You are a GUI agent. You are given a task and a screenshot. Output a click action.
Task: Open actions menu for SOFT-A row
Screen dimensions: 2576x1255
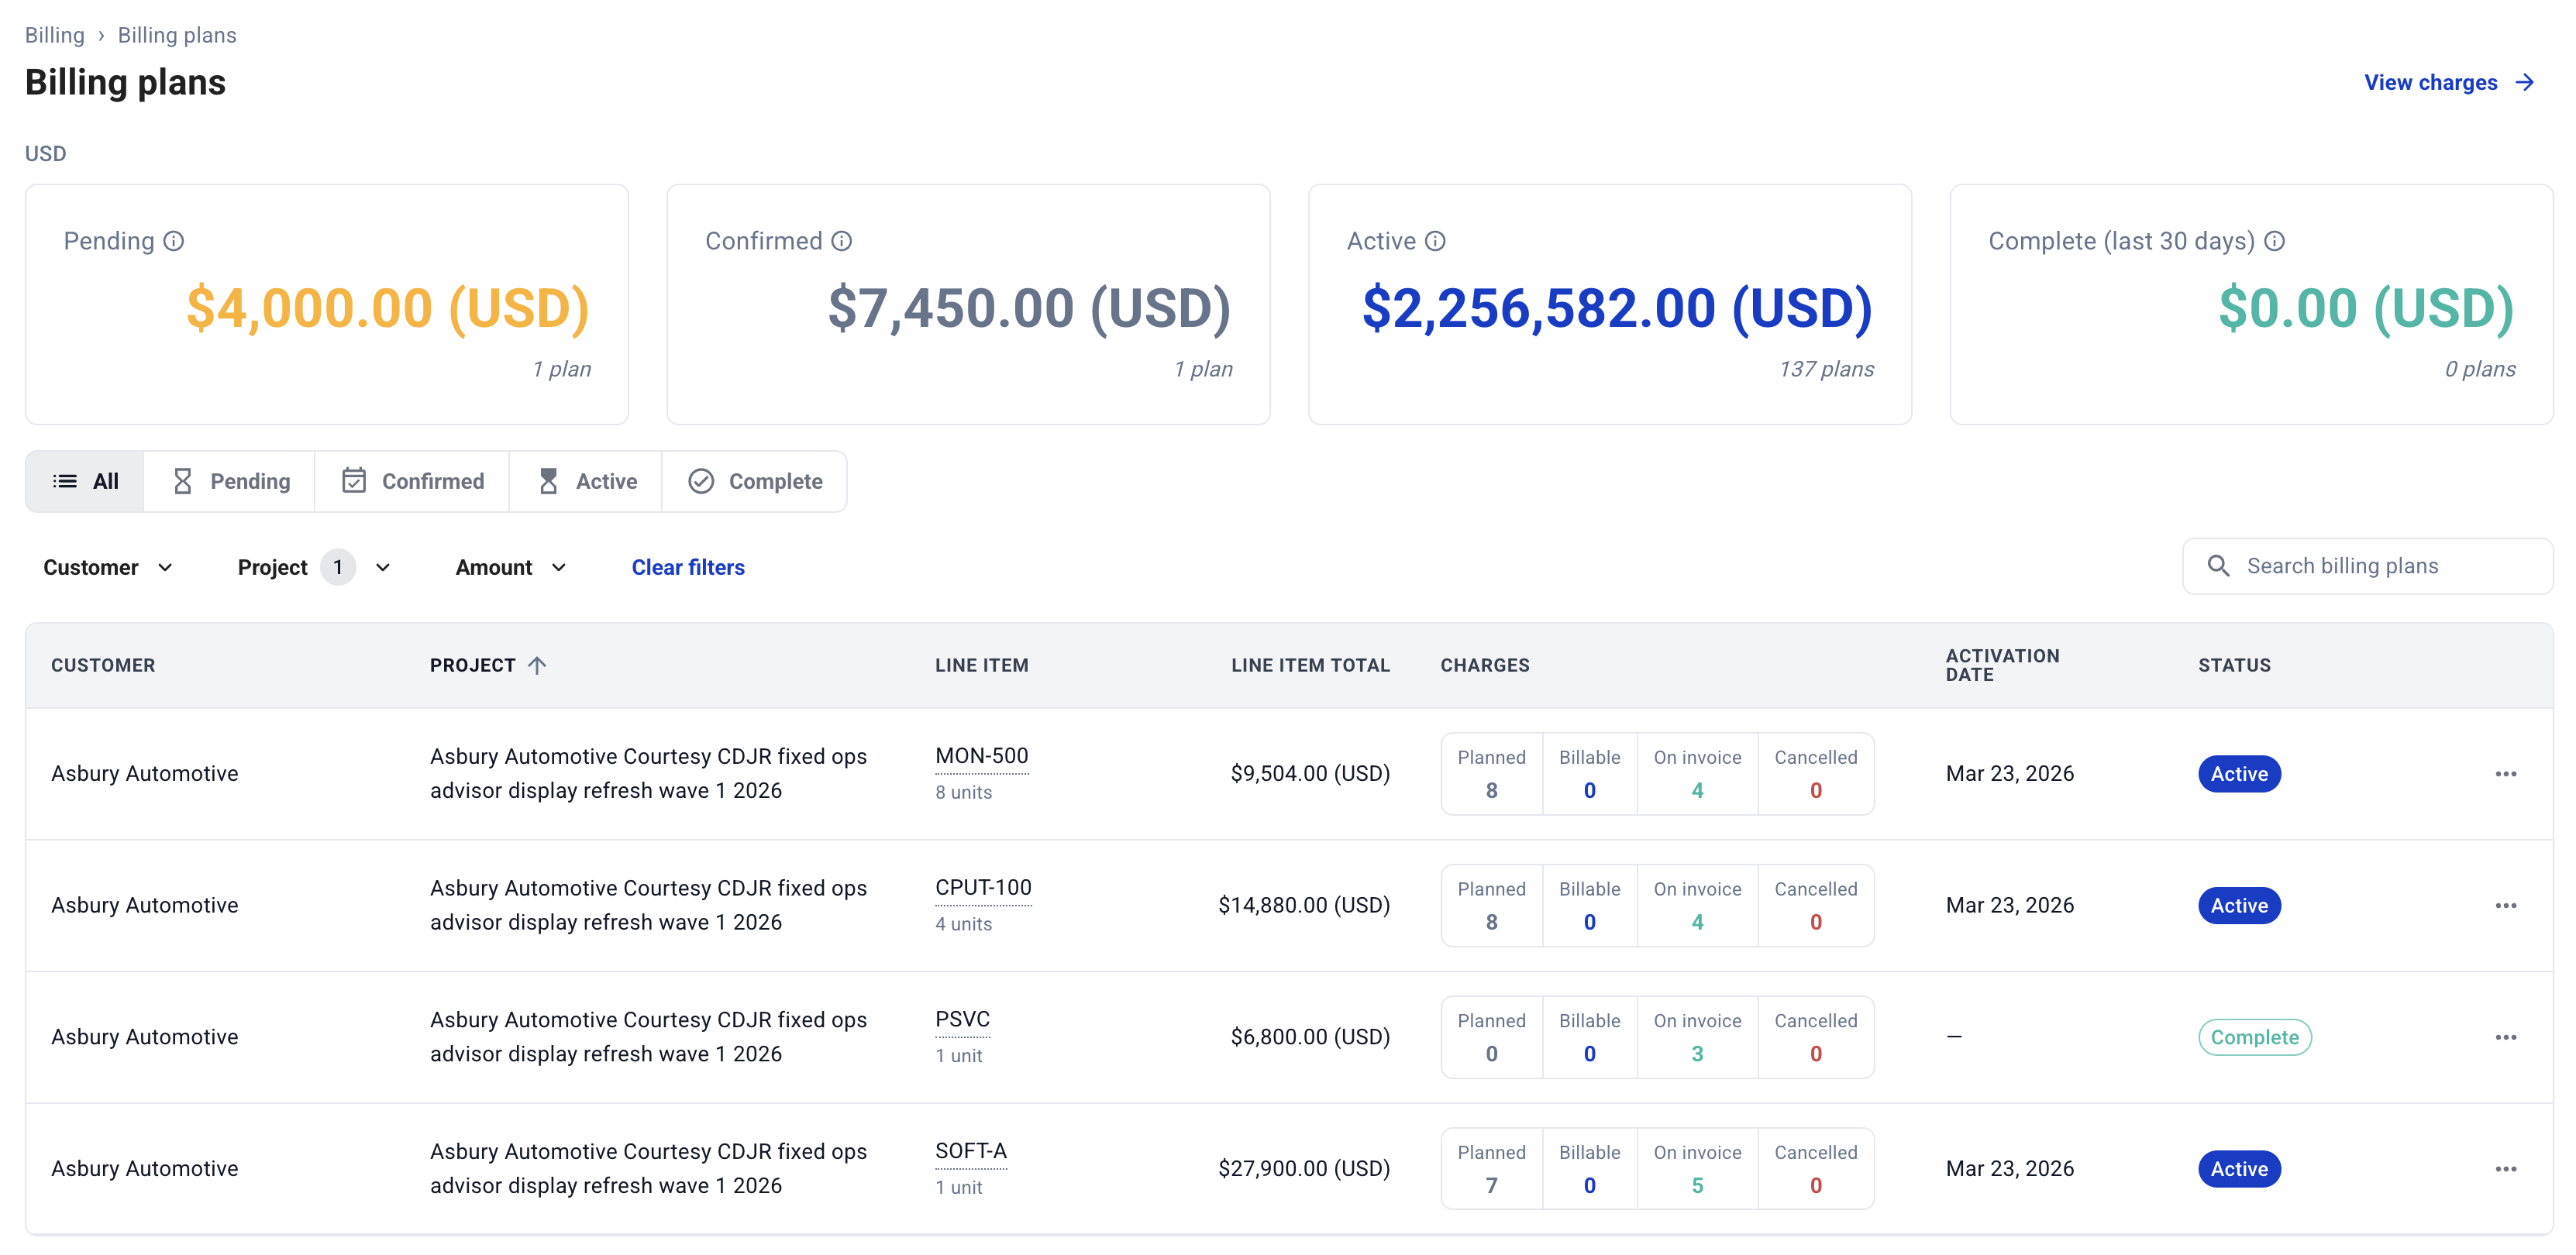pos(2506,1170)
